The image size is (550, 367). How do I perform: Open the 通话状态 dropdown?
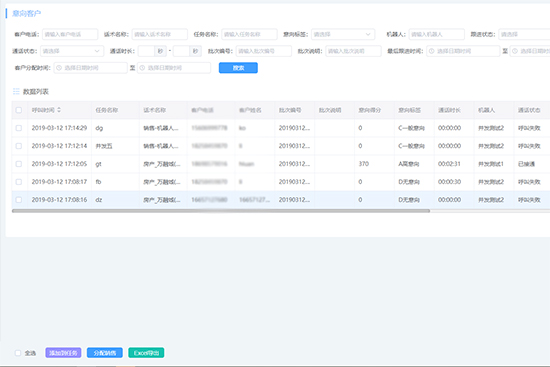(x=72, y=51)
